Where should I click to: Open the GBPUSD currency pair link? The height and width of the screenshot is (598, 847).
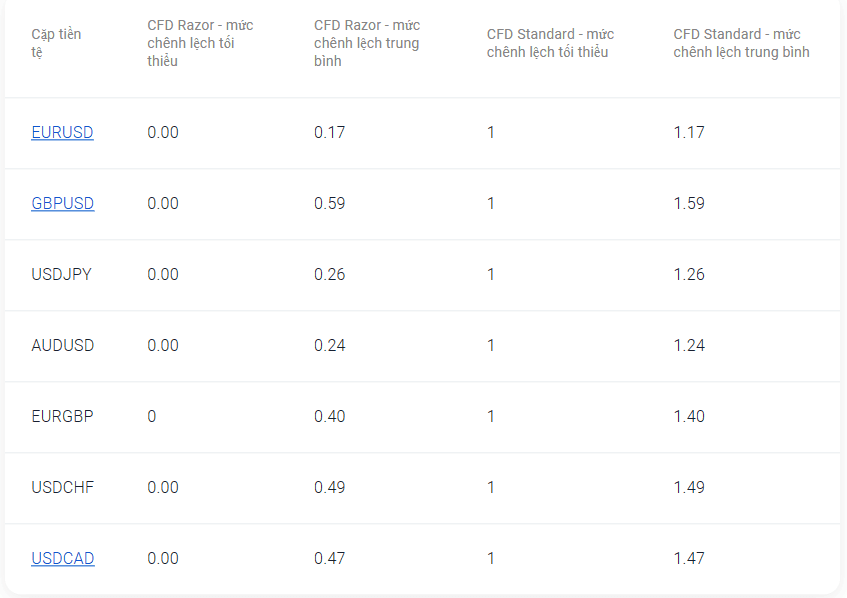pos(63,203)
